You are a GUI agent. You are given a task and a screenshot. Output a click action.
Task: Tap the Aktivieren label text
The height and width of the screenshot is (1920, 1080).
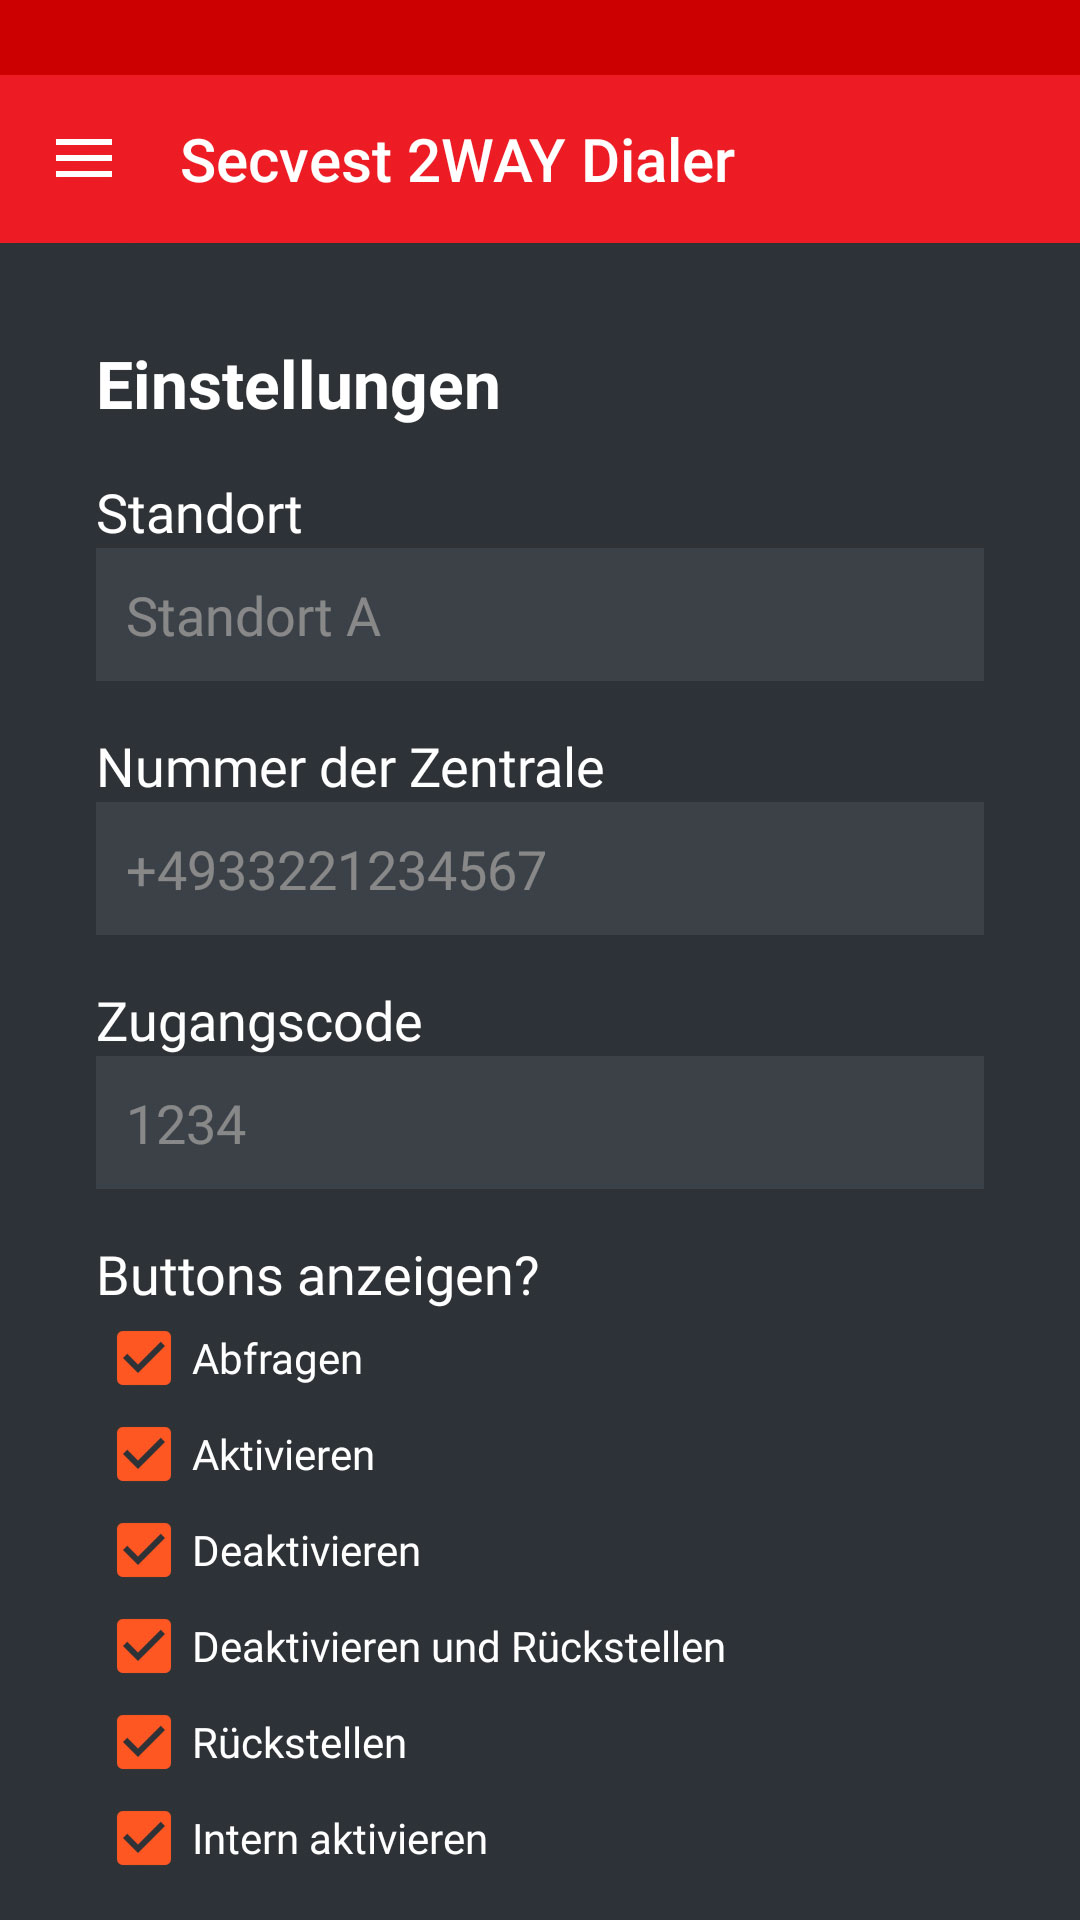[283, 1456]
